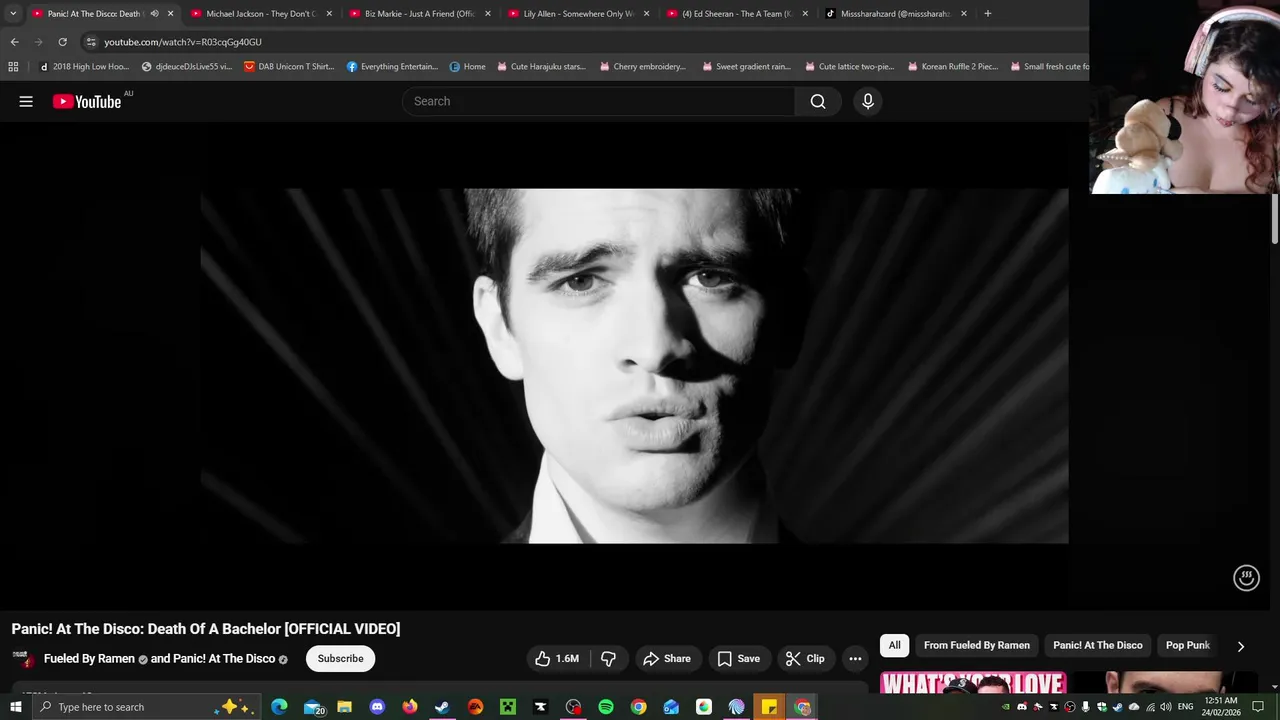
Task: Switch to the Ed Sheeran tab
Action: (737, 14)
